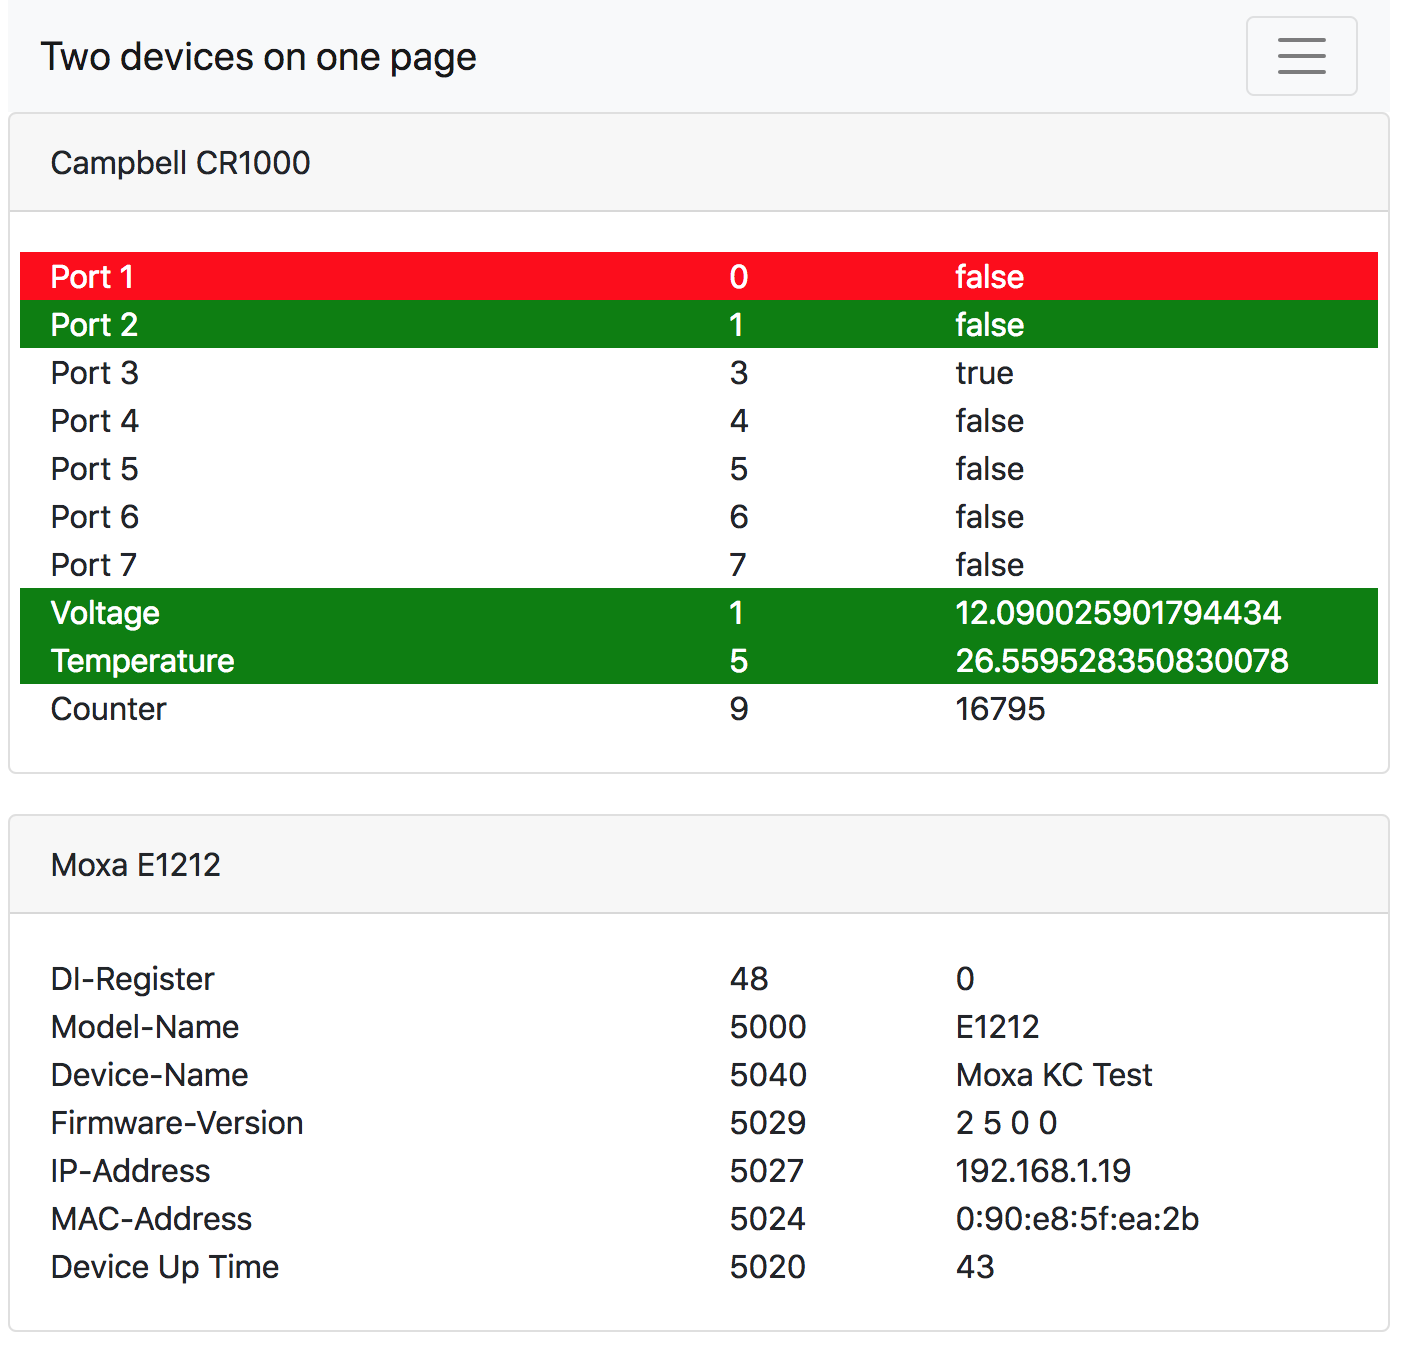This screenshot has width=1410, height=1362.
Task: Click the 'Voltage' row label
Action: (105, 613)
